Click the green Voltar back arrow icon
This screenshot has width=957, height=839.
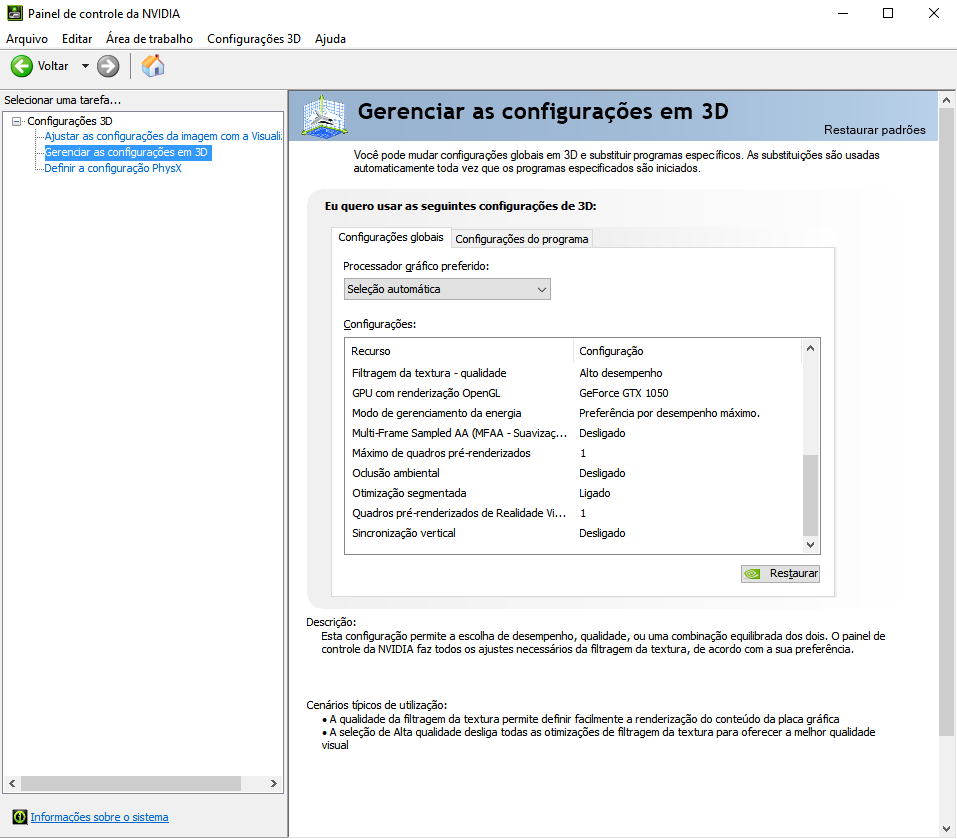coord(22,66)
